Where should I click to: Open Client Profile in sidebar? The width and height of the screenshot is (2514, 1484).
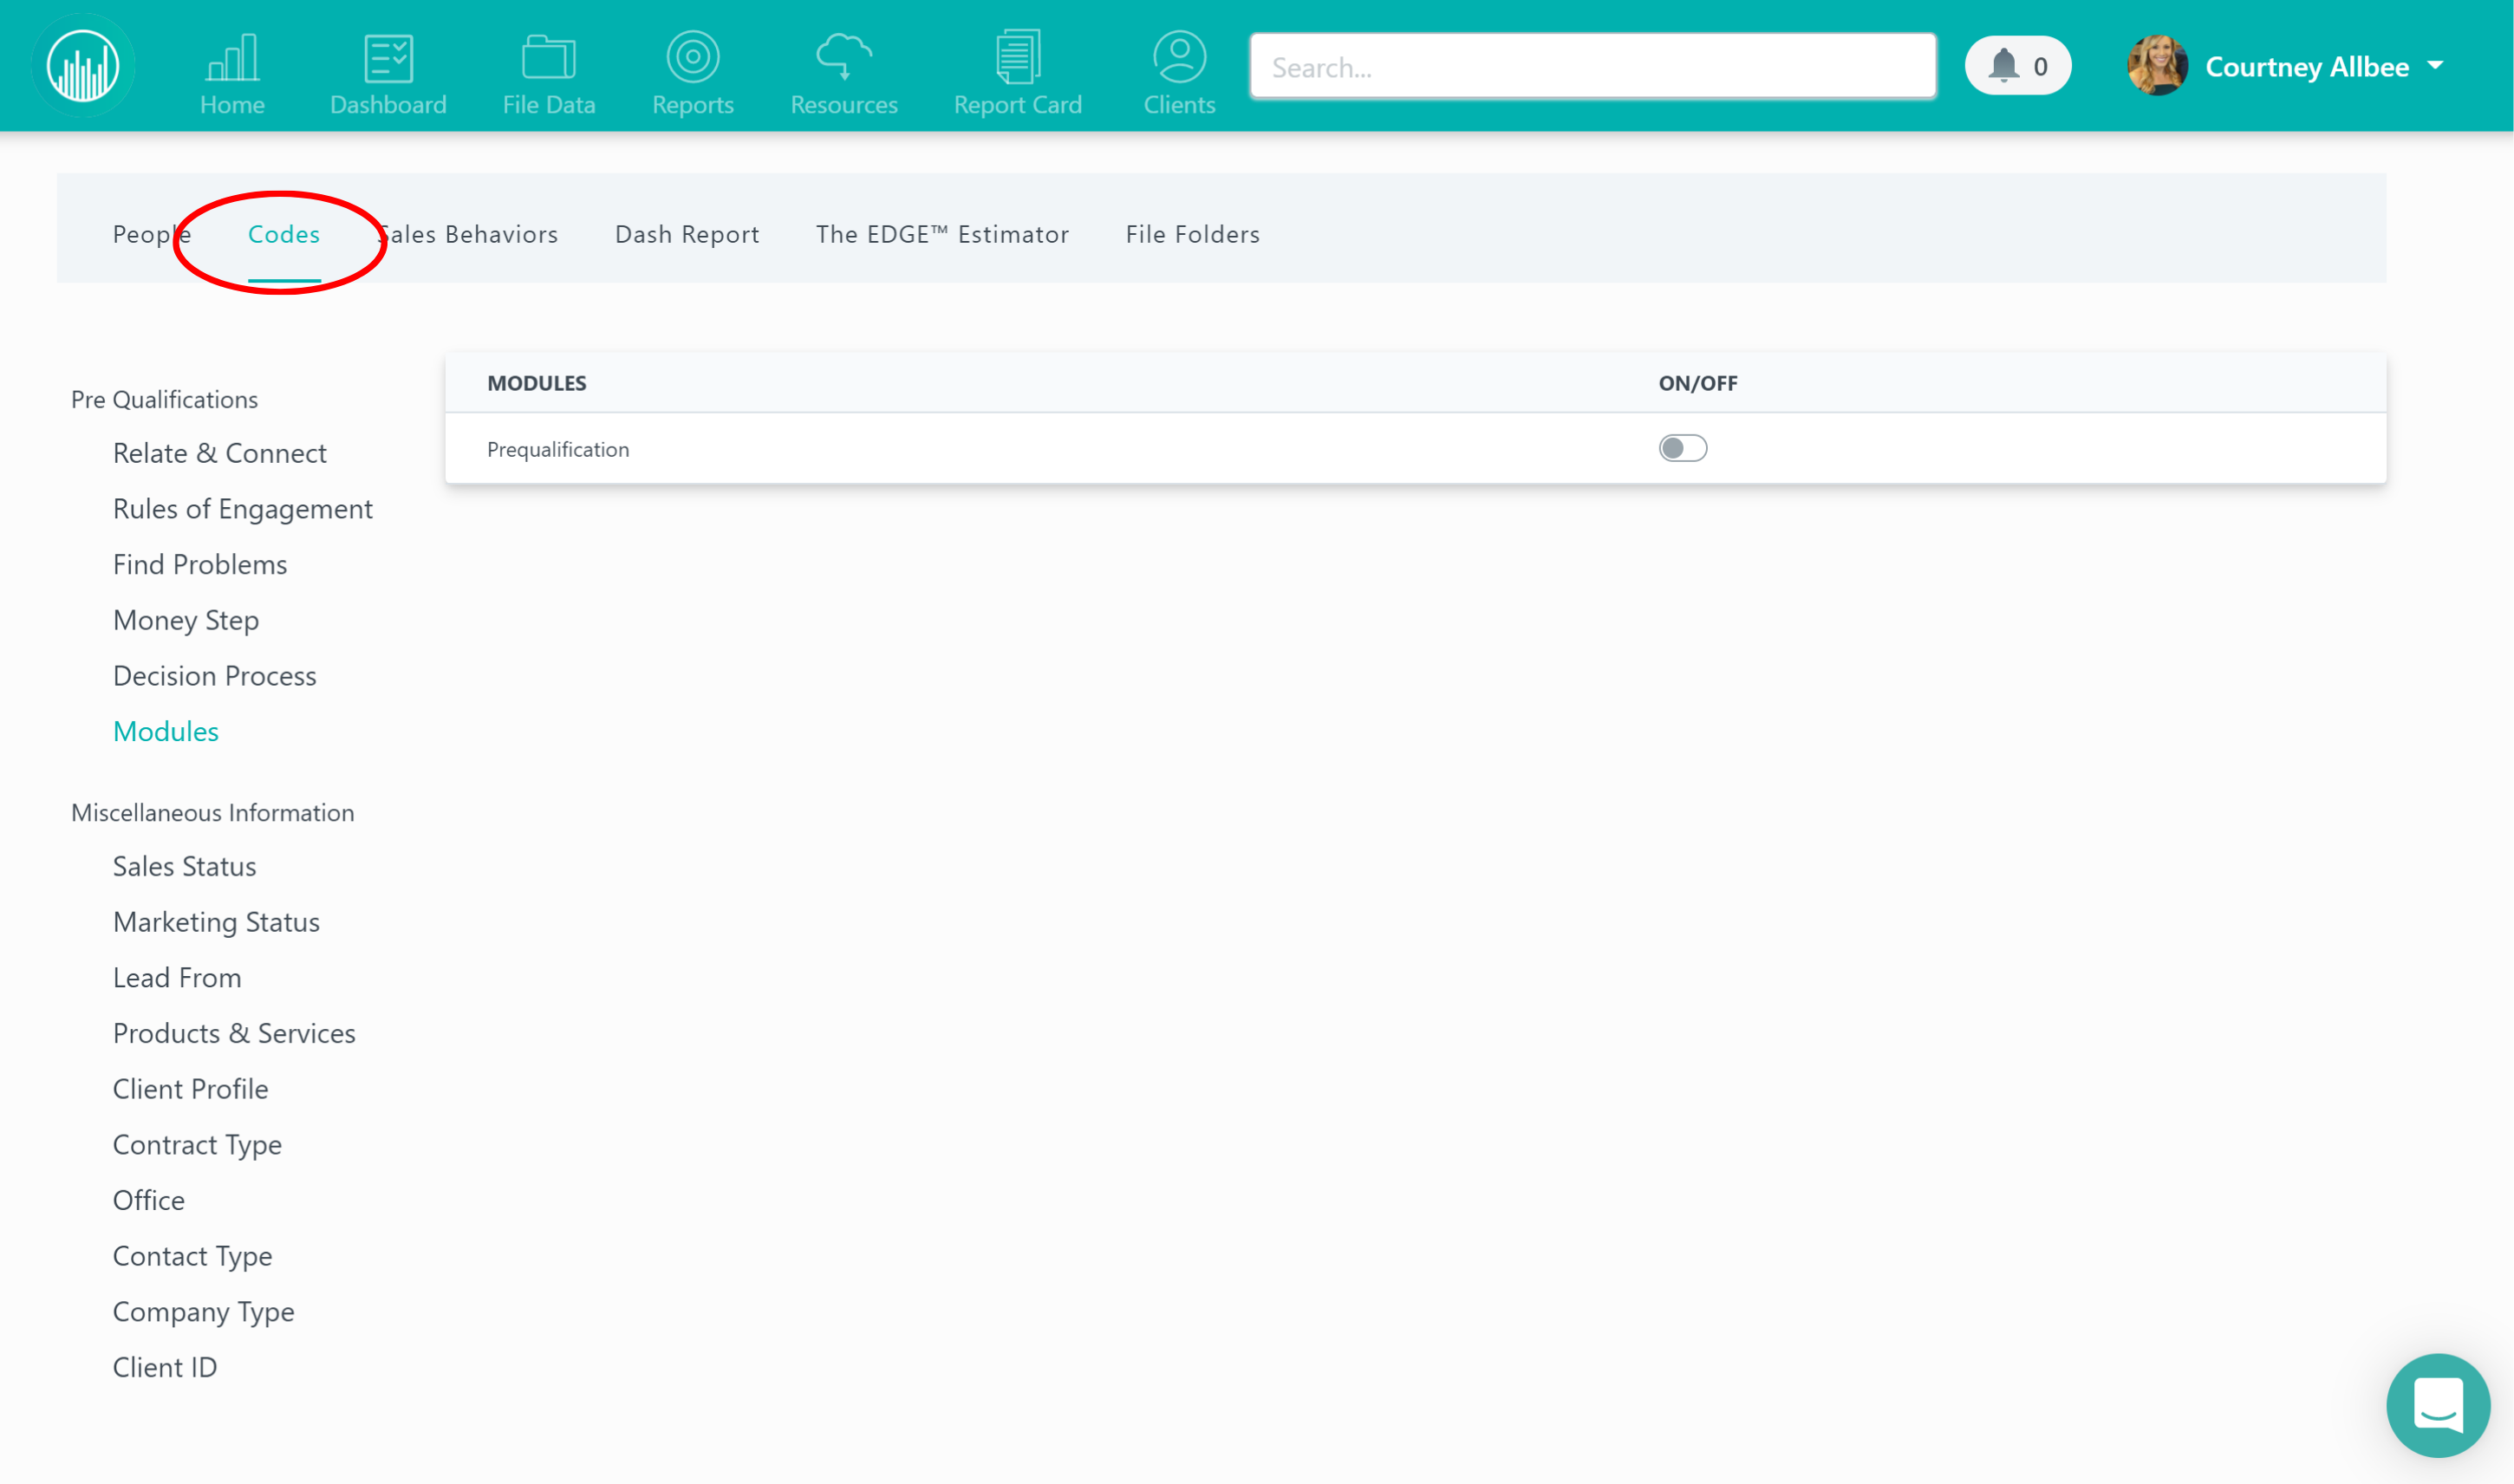(x=190, y=1088)
